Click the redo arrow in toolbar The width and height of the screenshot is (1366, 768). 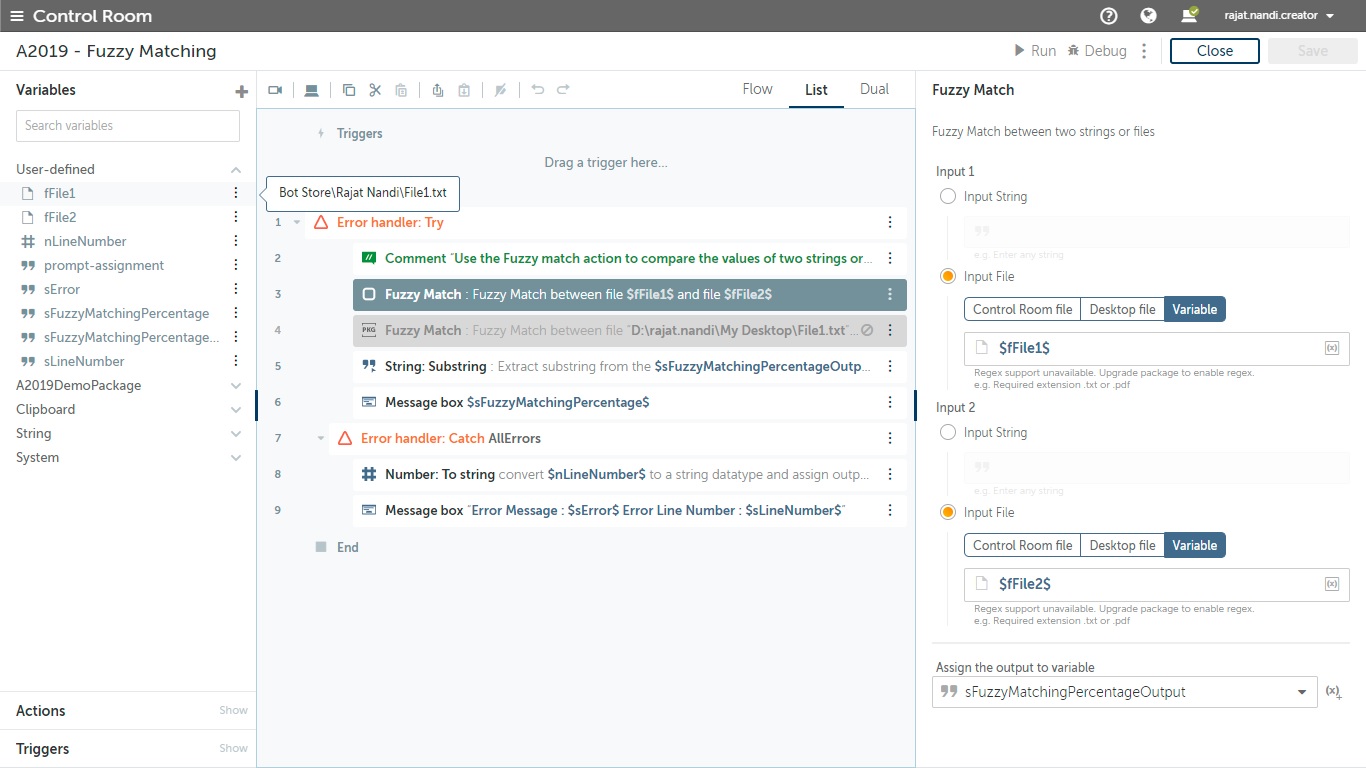[563, 90]
